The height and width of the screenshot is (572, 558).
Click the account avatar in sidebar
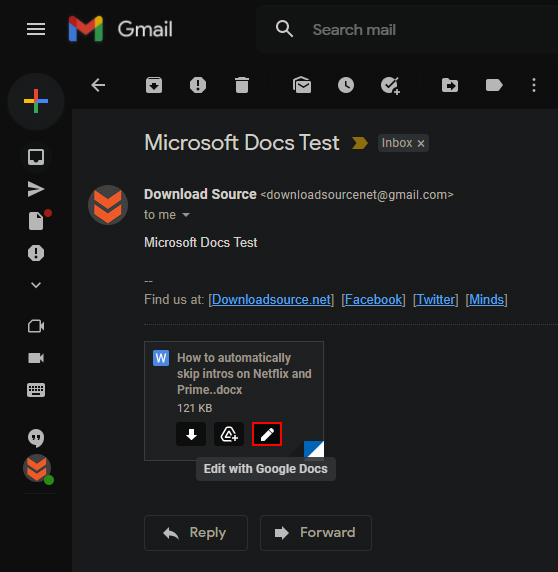pos(37,468)
